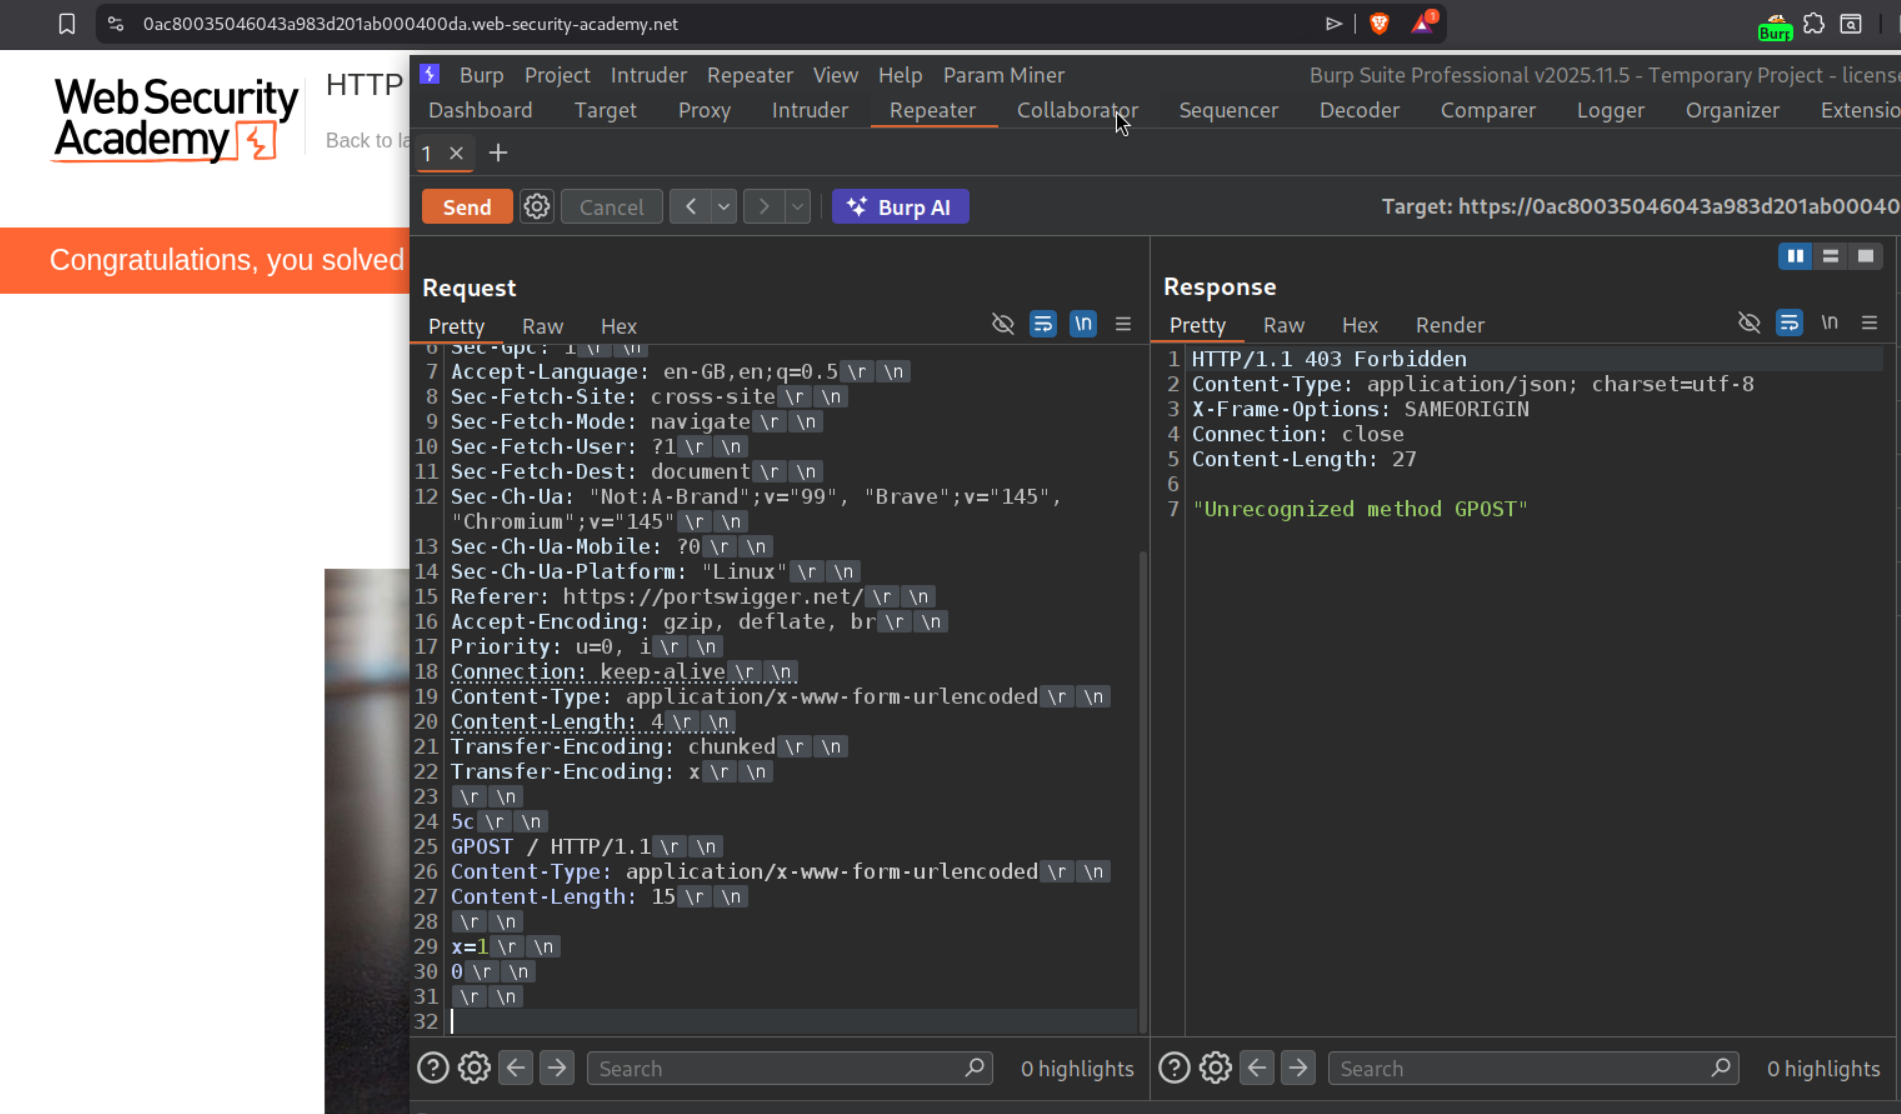The image size is (1901, 1114).
Task: Switch to the Collaborator tab
Action: point(1077,110)
